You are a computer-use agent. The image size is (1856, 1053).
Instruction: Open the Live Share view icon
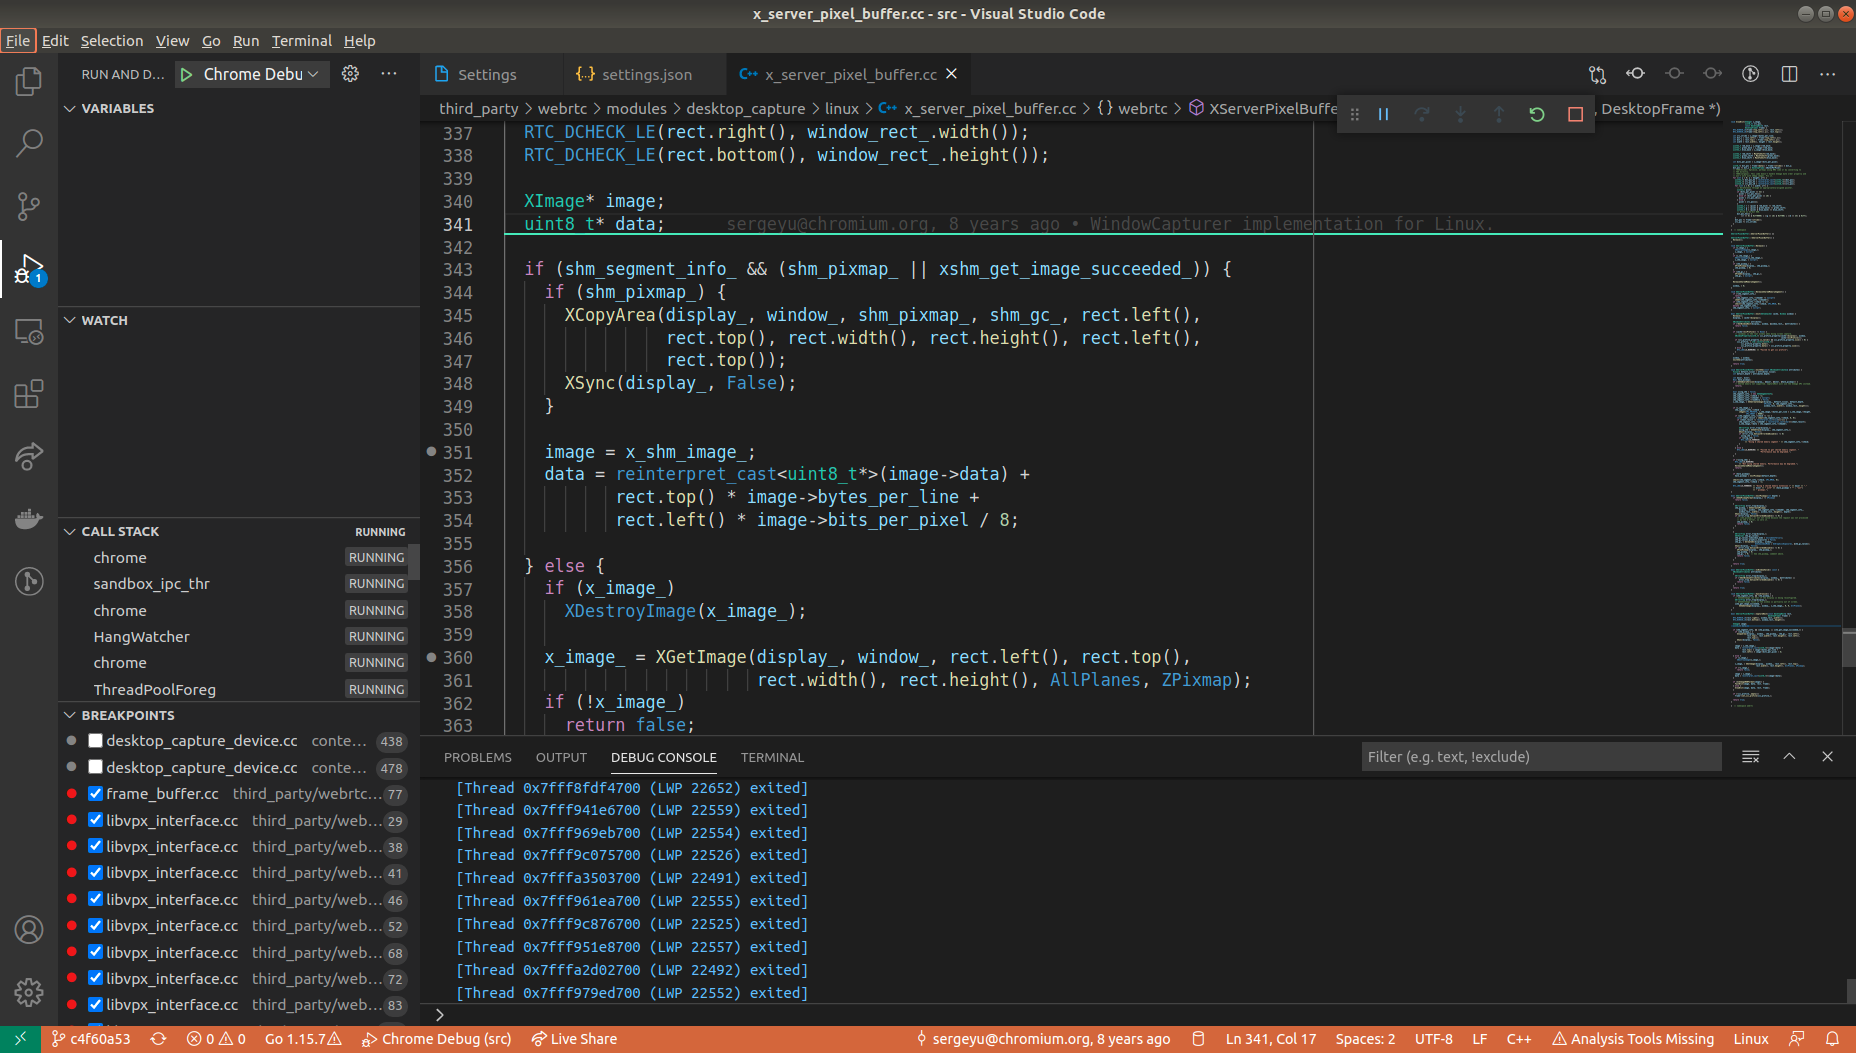pyautogui.click(x=29, y=457)
